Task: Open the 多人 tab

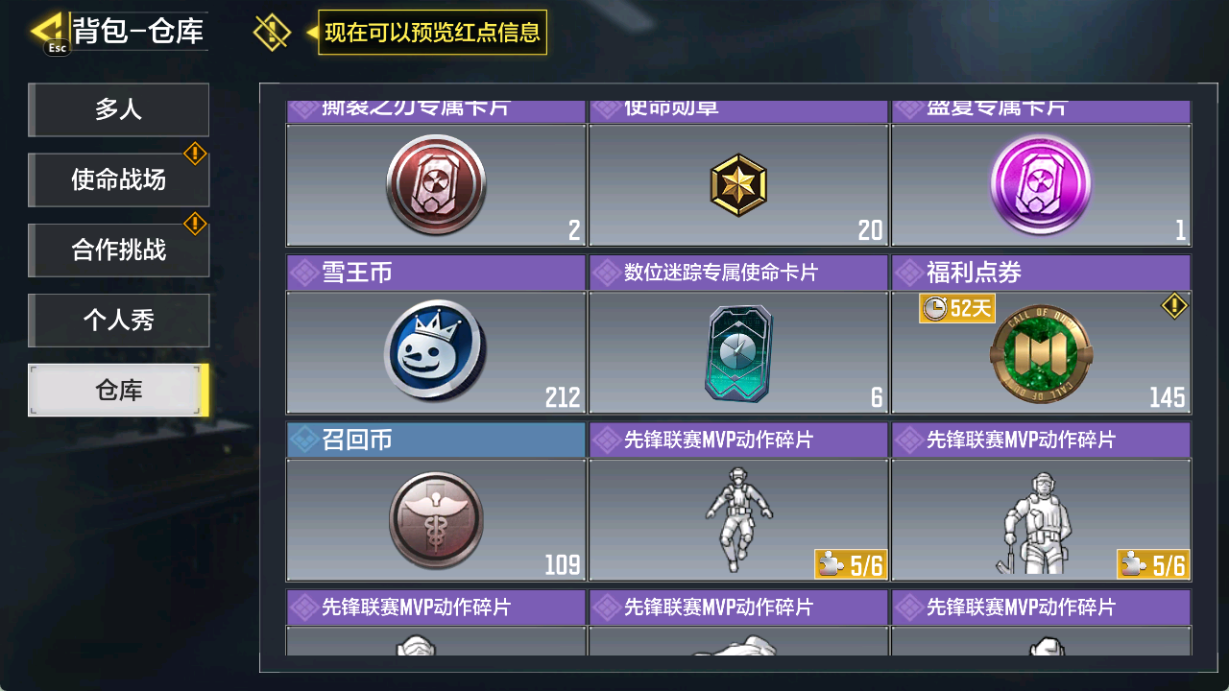Action: click(118, 110)
